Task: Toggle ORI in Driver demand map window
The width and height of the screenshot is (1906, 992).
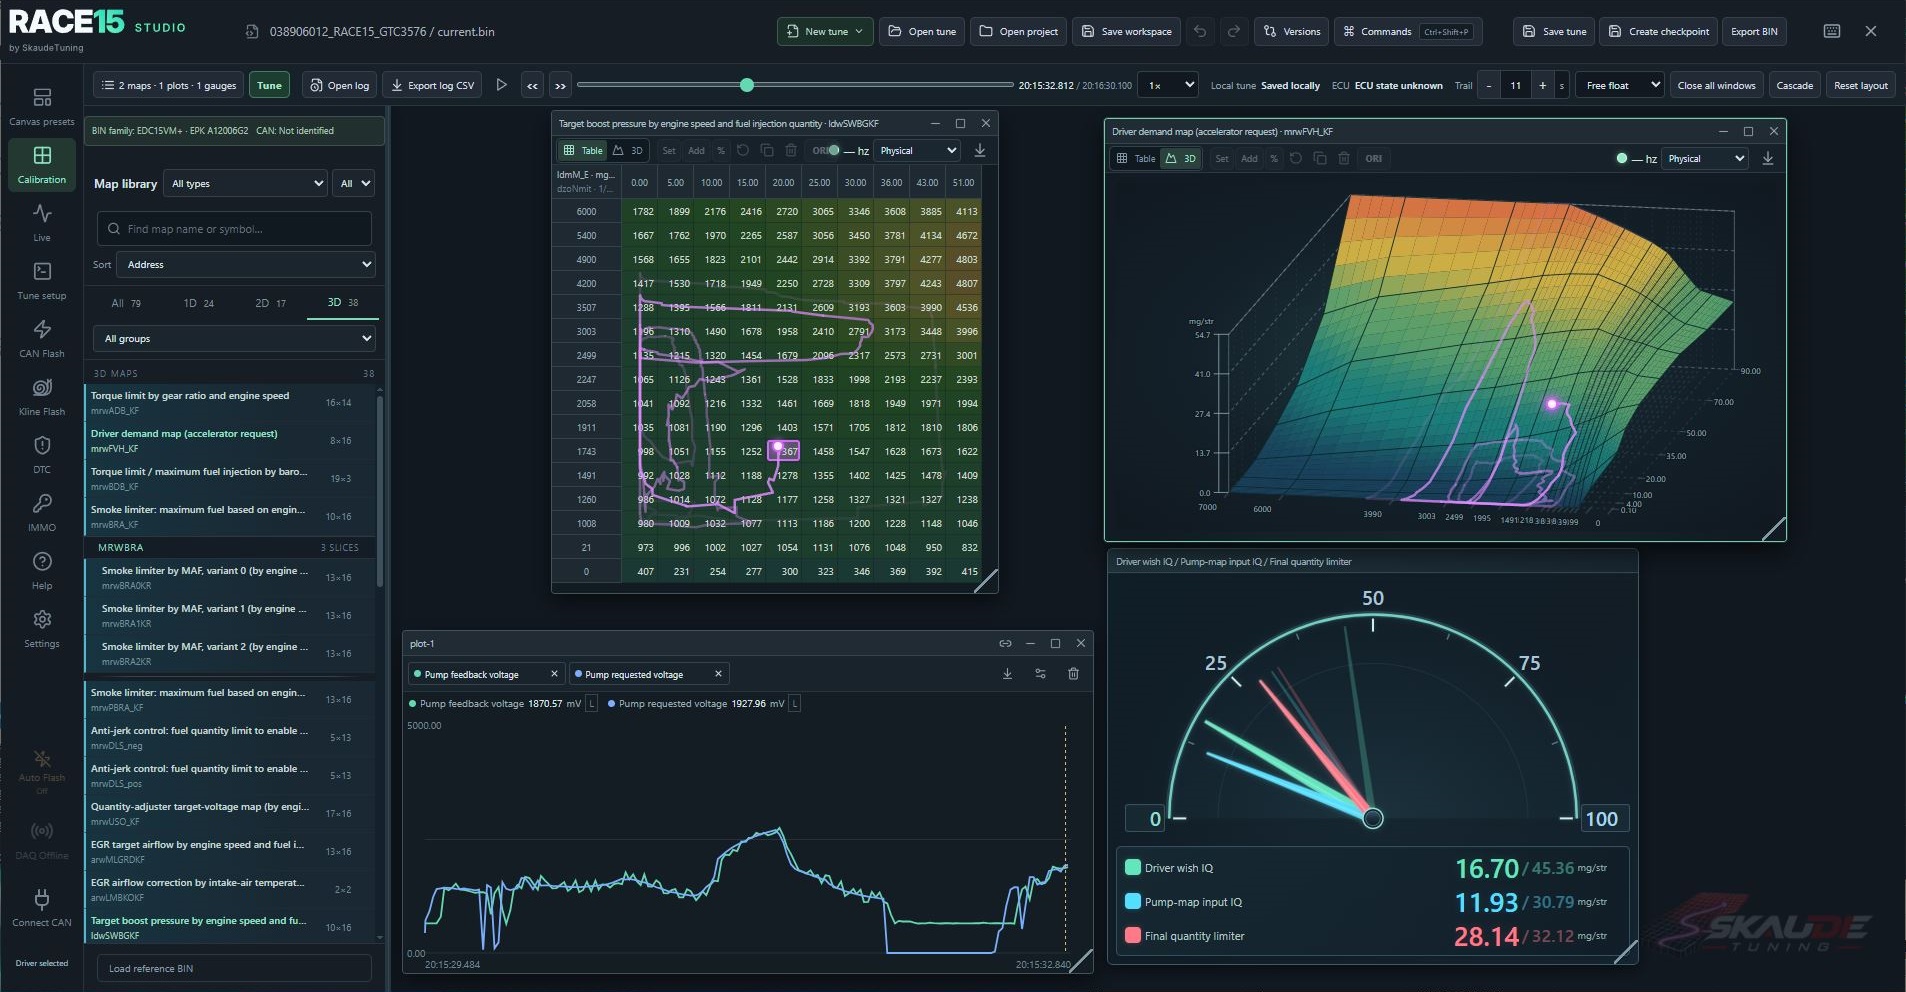Action: click(x=1374, y=158)
